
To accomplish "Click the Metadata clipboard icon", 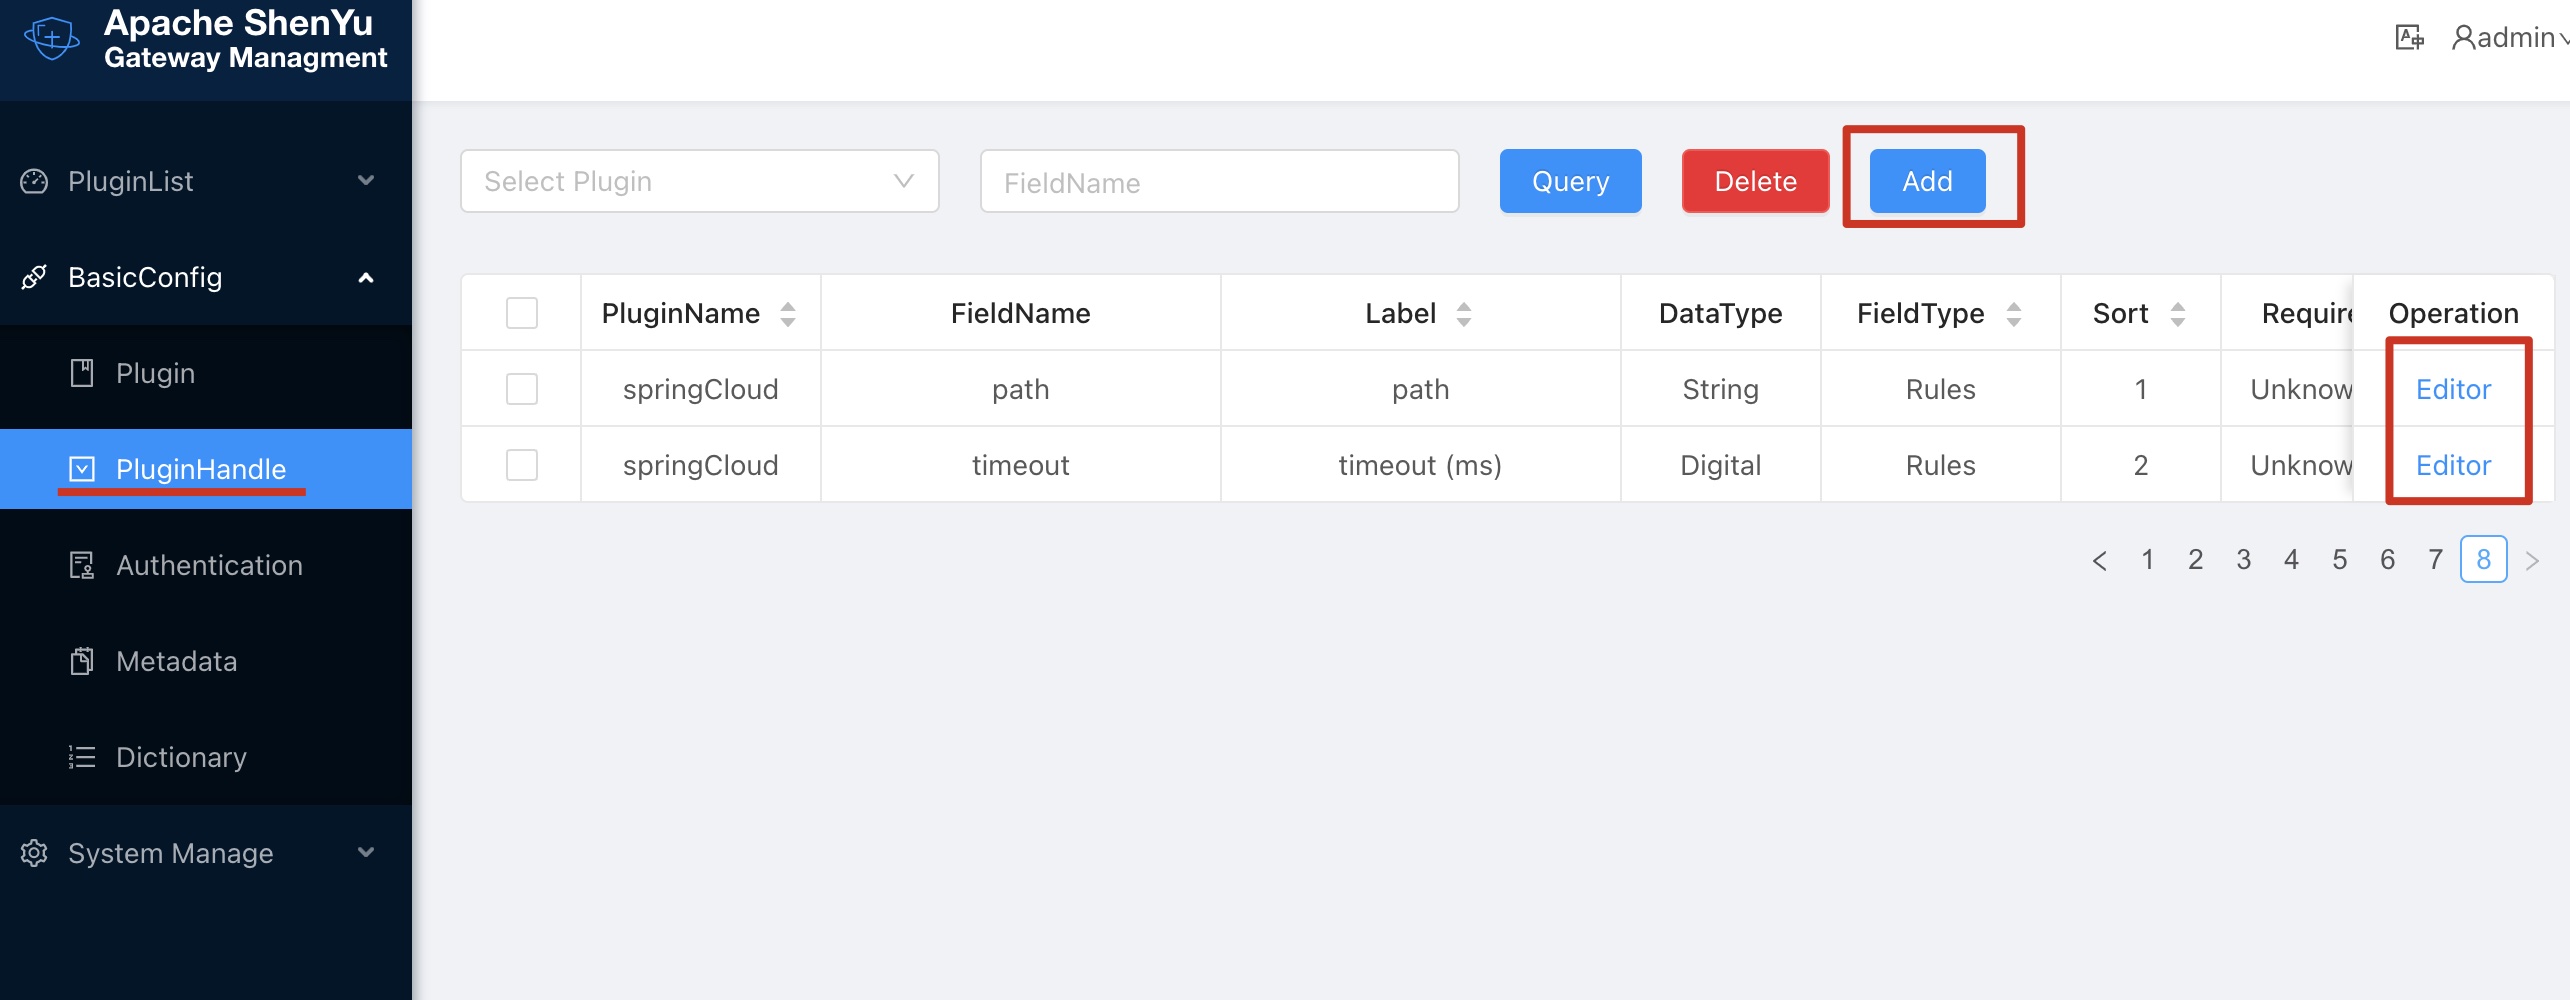I will [83, 660].
